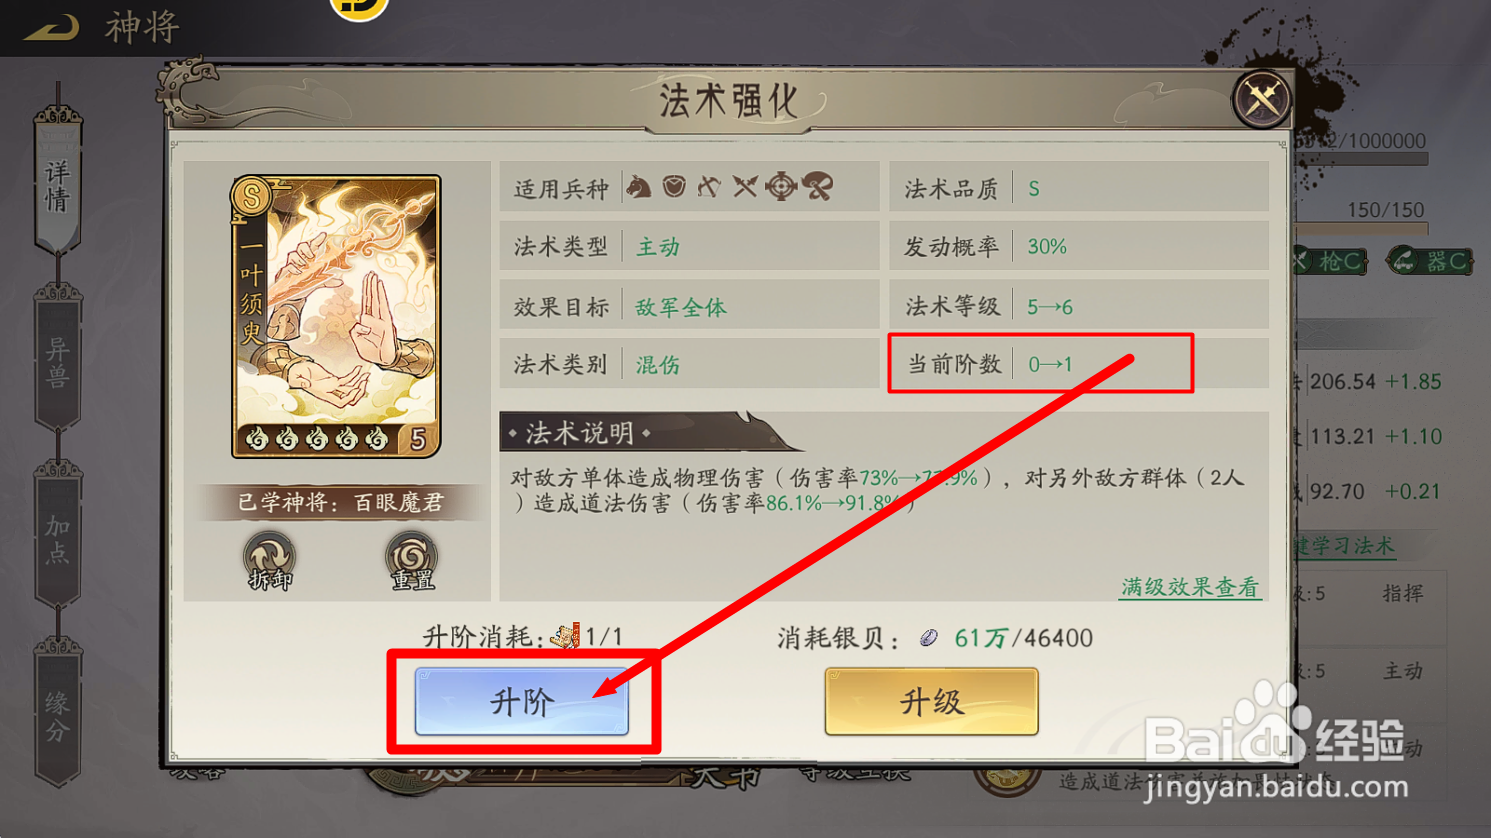Select the cavalry horse troop icon
1491x838 pixels.
click(638, 187)
